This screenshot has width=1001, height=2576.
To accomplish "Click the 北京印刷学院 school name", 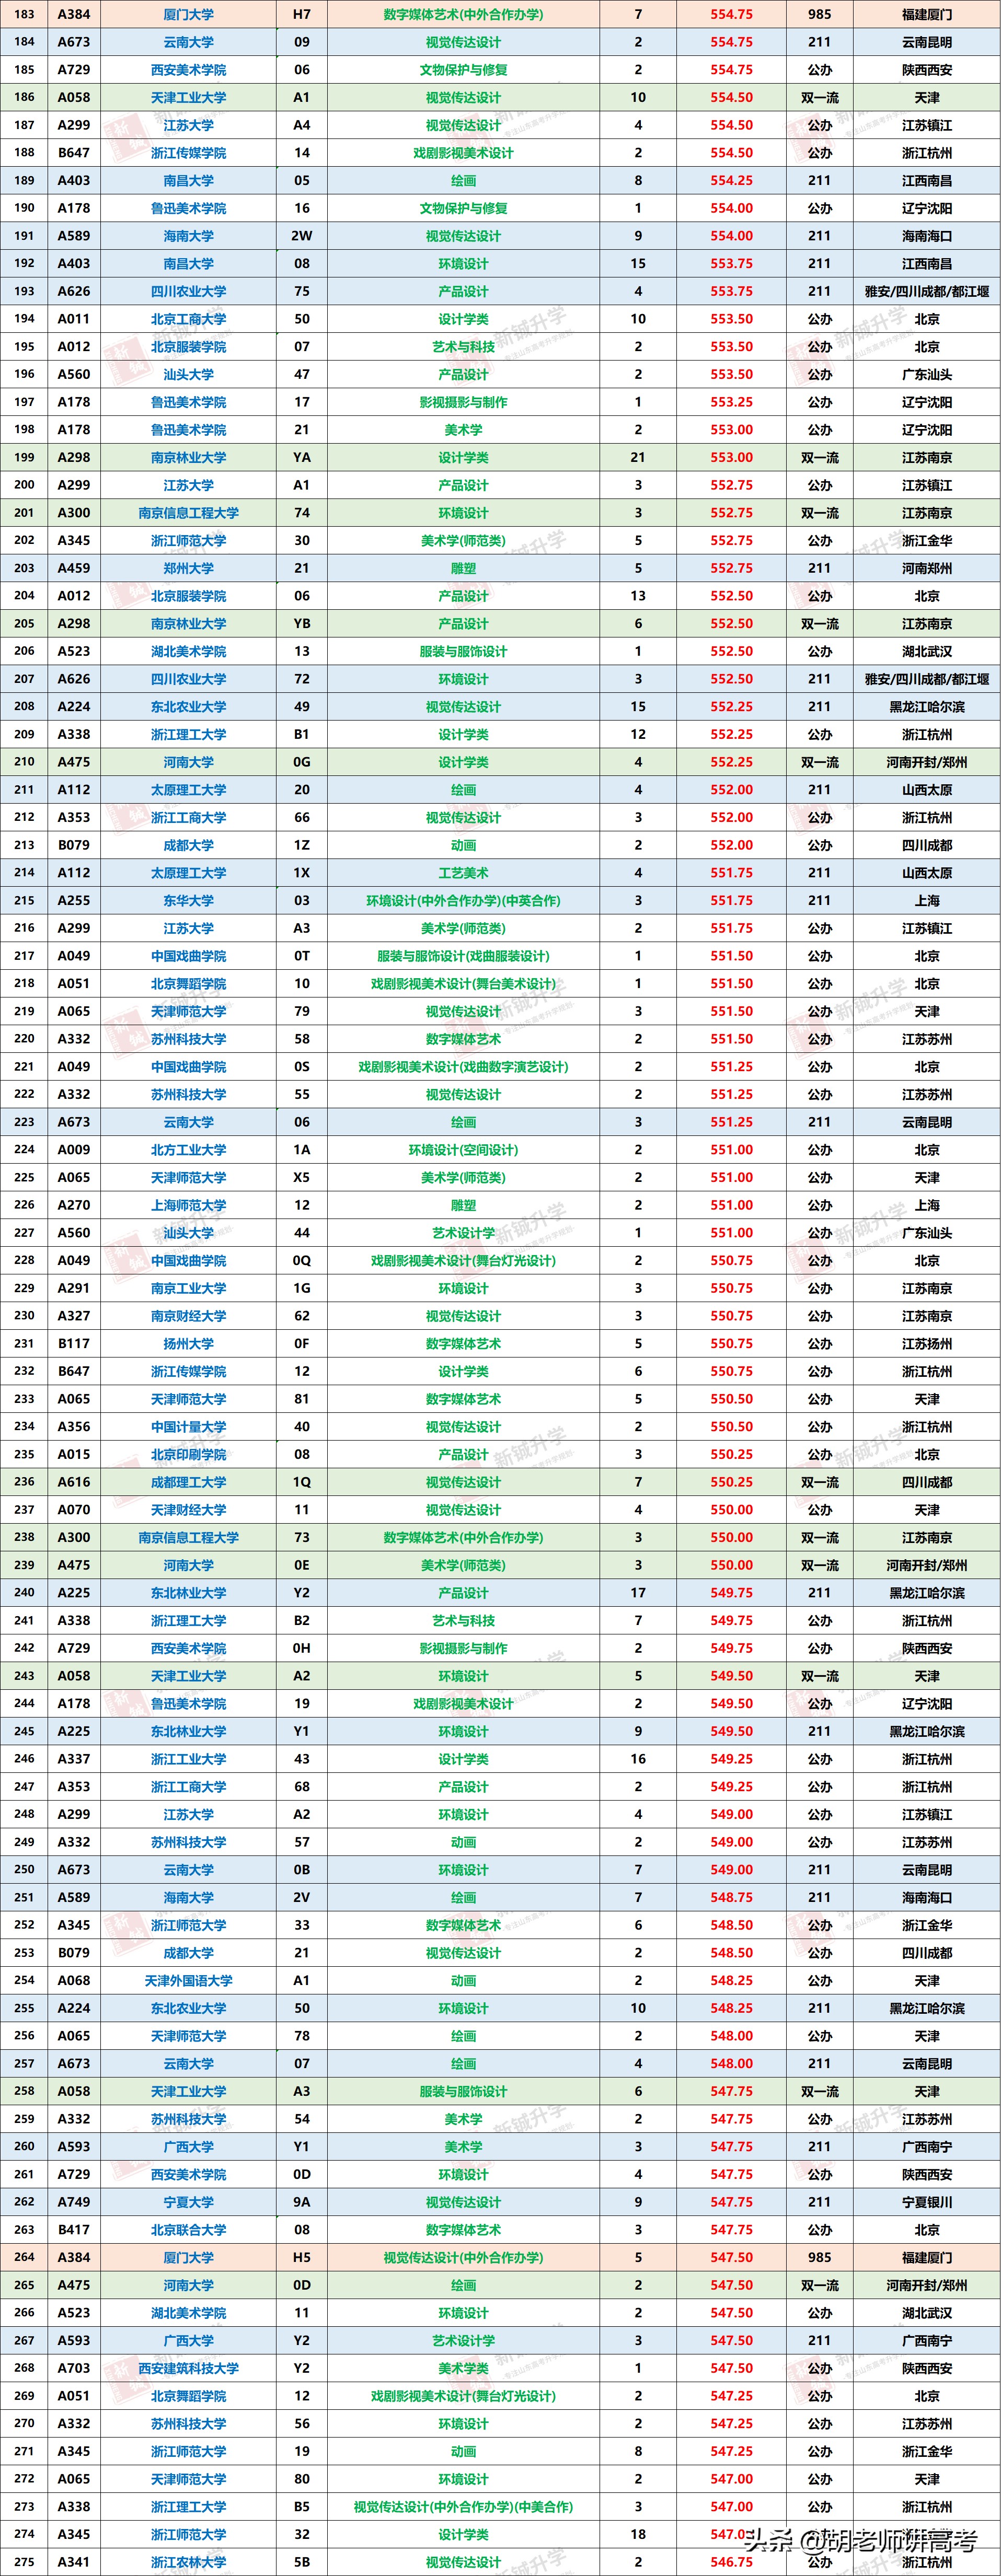I will 188,1454.
